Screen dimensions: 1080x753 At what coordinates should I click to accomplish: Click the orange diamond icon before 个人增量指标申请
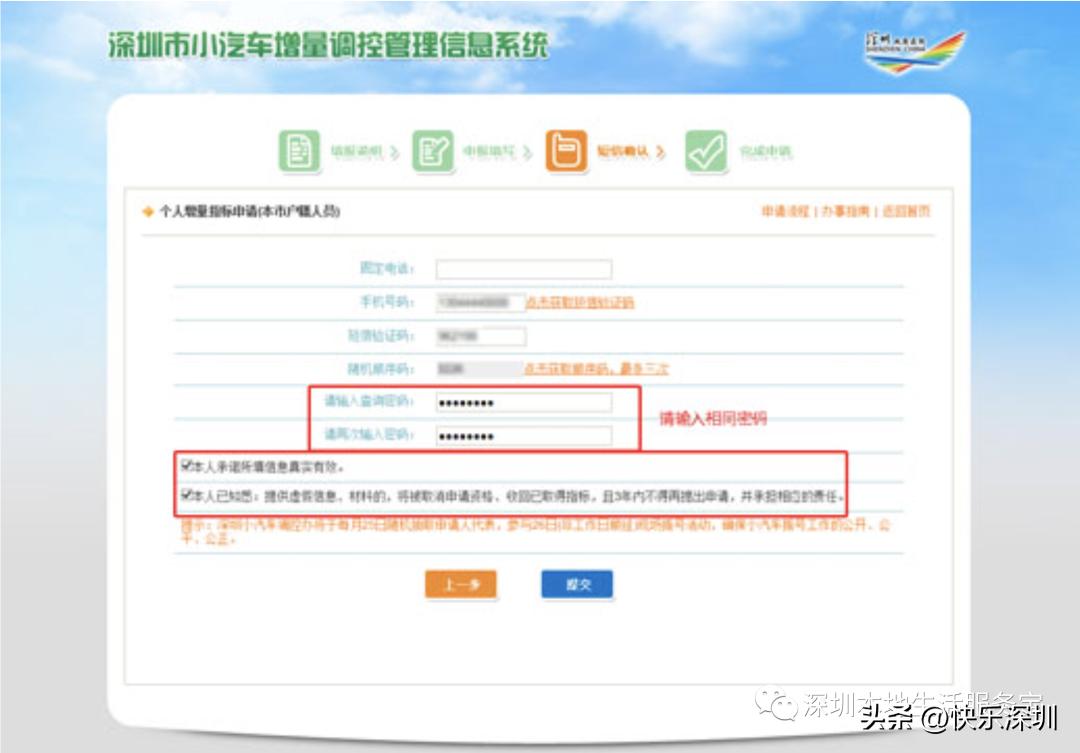tap(145, 210)
